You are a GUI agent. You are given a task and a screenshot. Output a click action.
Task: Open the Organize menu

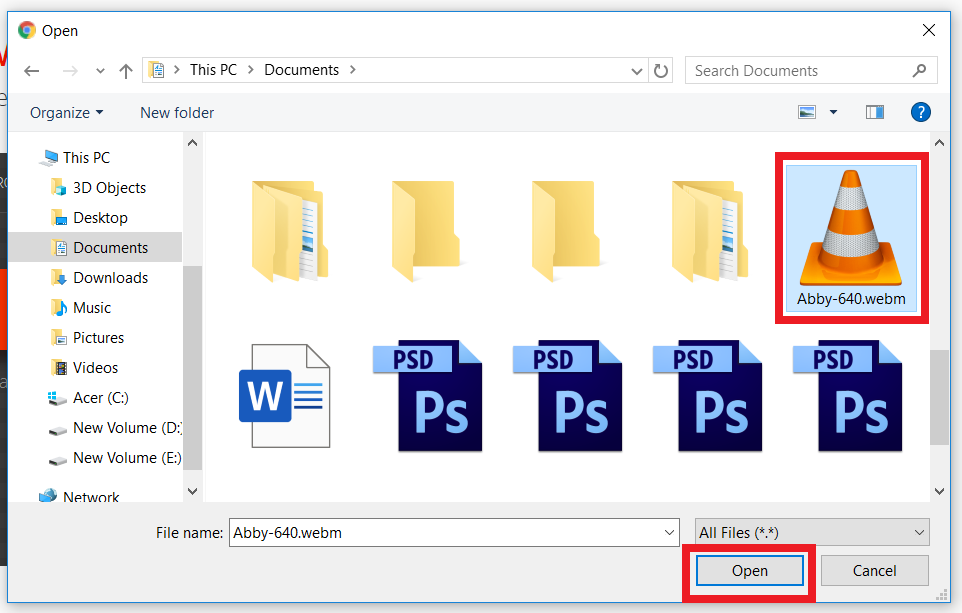[66, 113]
